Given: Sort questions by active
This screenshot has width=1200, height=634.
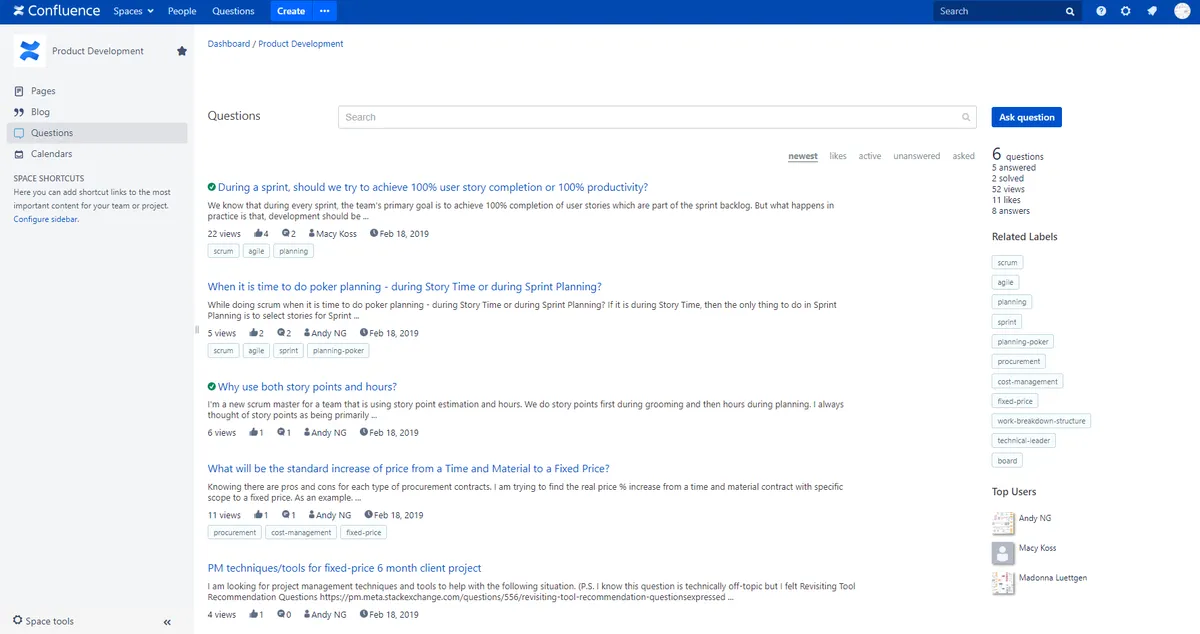Looking at the screenshot, I should (870, 156).
